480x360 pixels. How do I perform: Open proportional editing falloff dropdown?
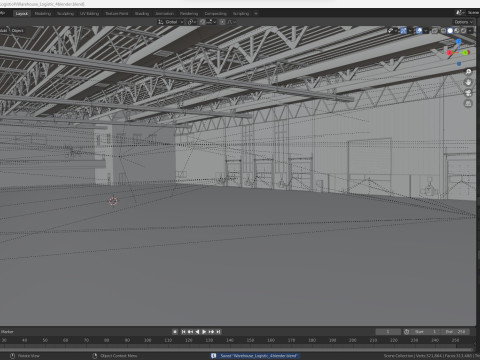[232, 22]
